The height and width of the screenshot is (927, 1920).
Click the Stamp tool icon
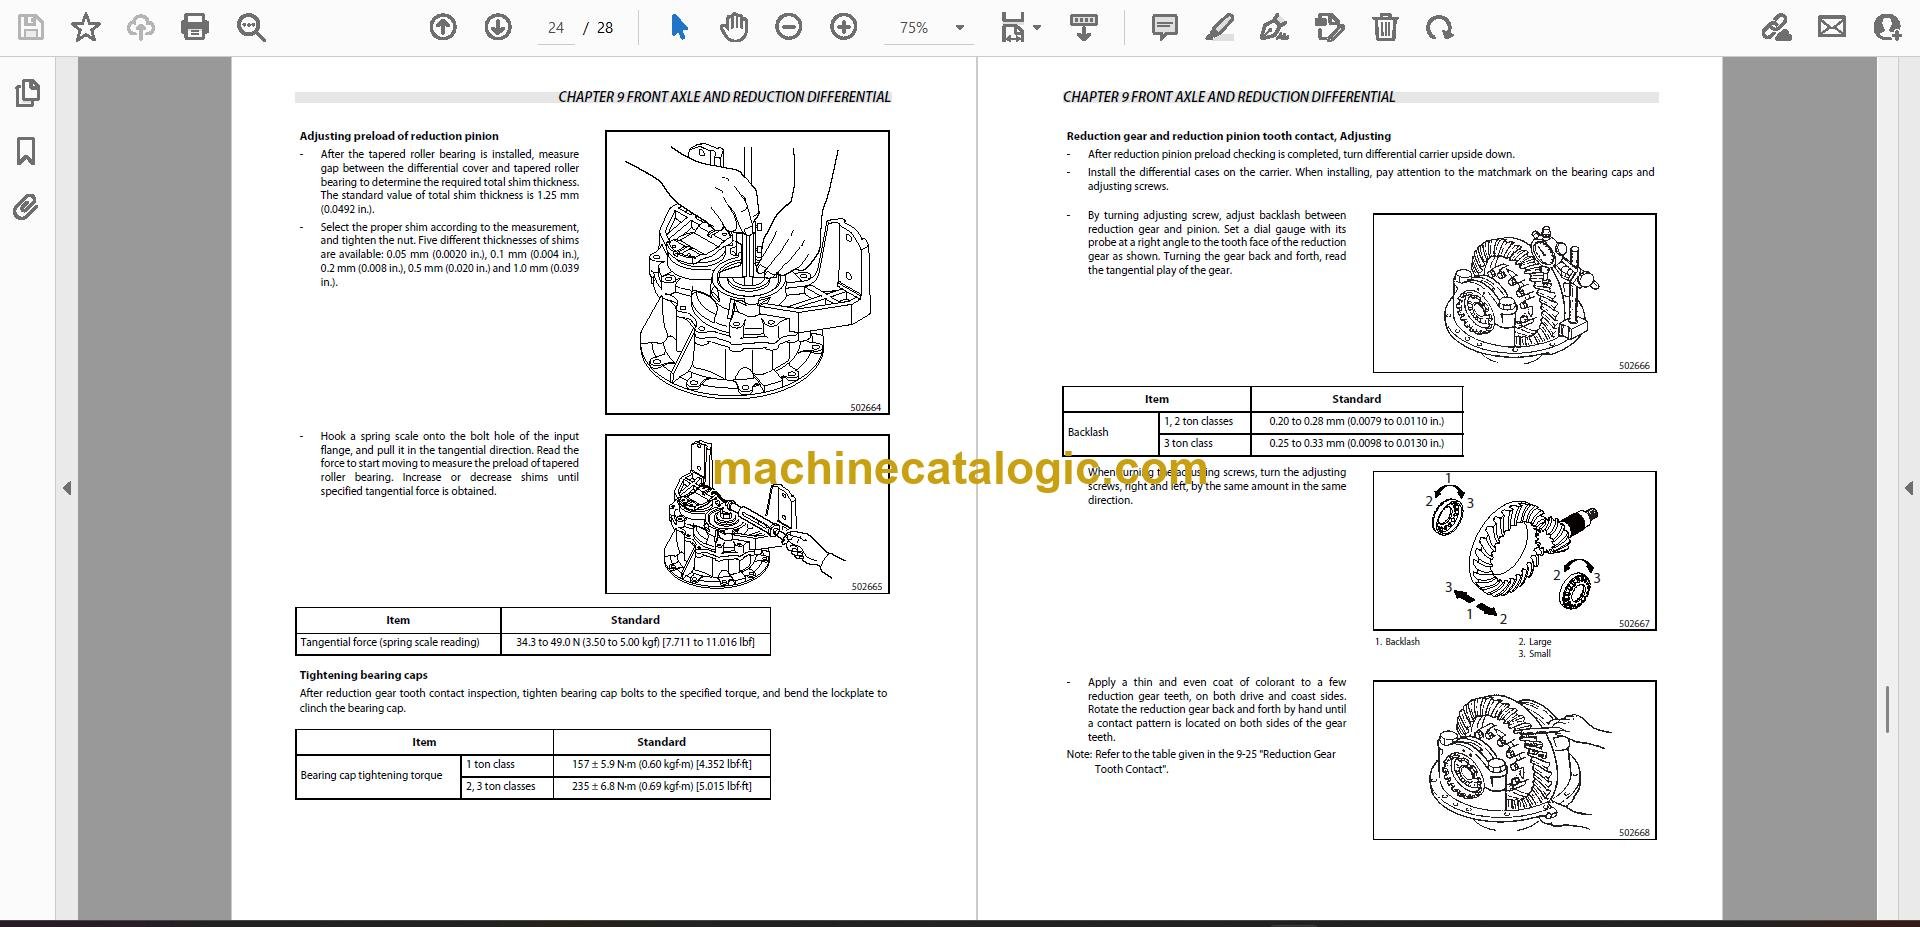[x=1330, y=27]
